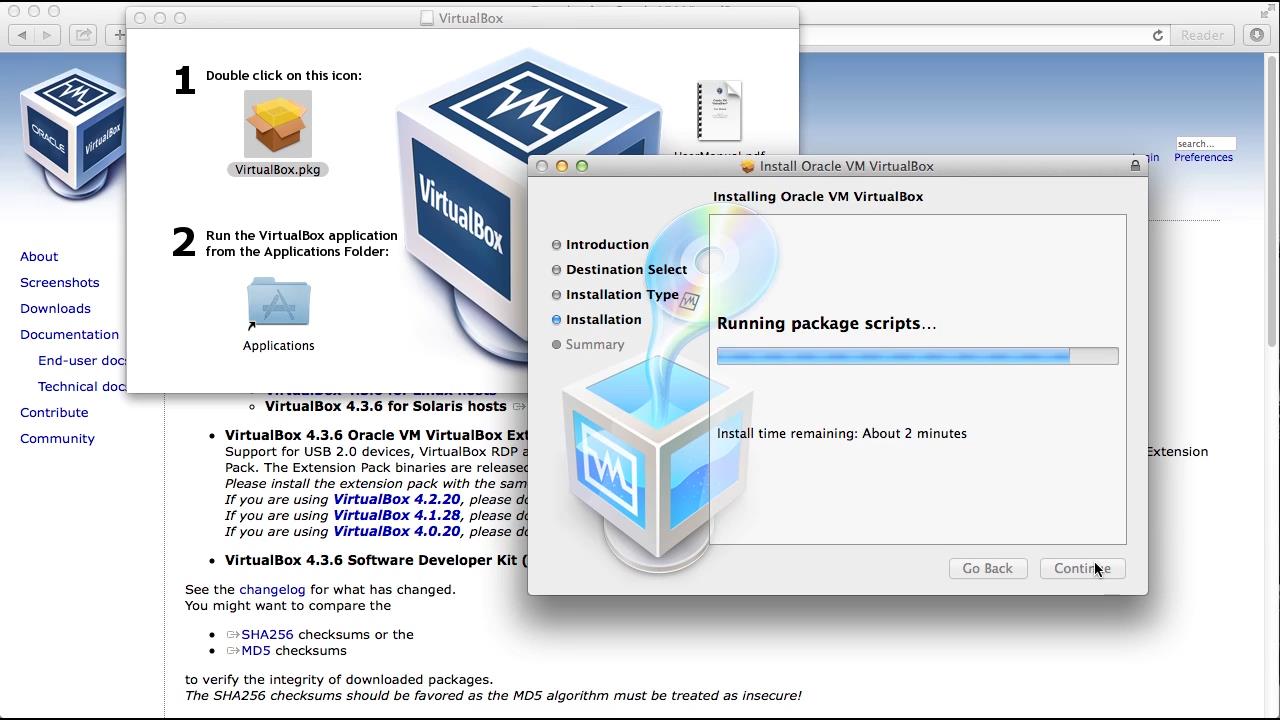Minimize the Install Oracle VM VirtualBox window

click(x=562, y=166)
